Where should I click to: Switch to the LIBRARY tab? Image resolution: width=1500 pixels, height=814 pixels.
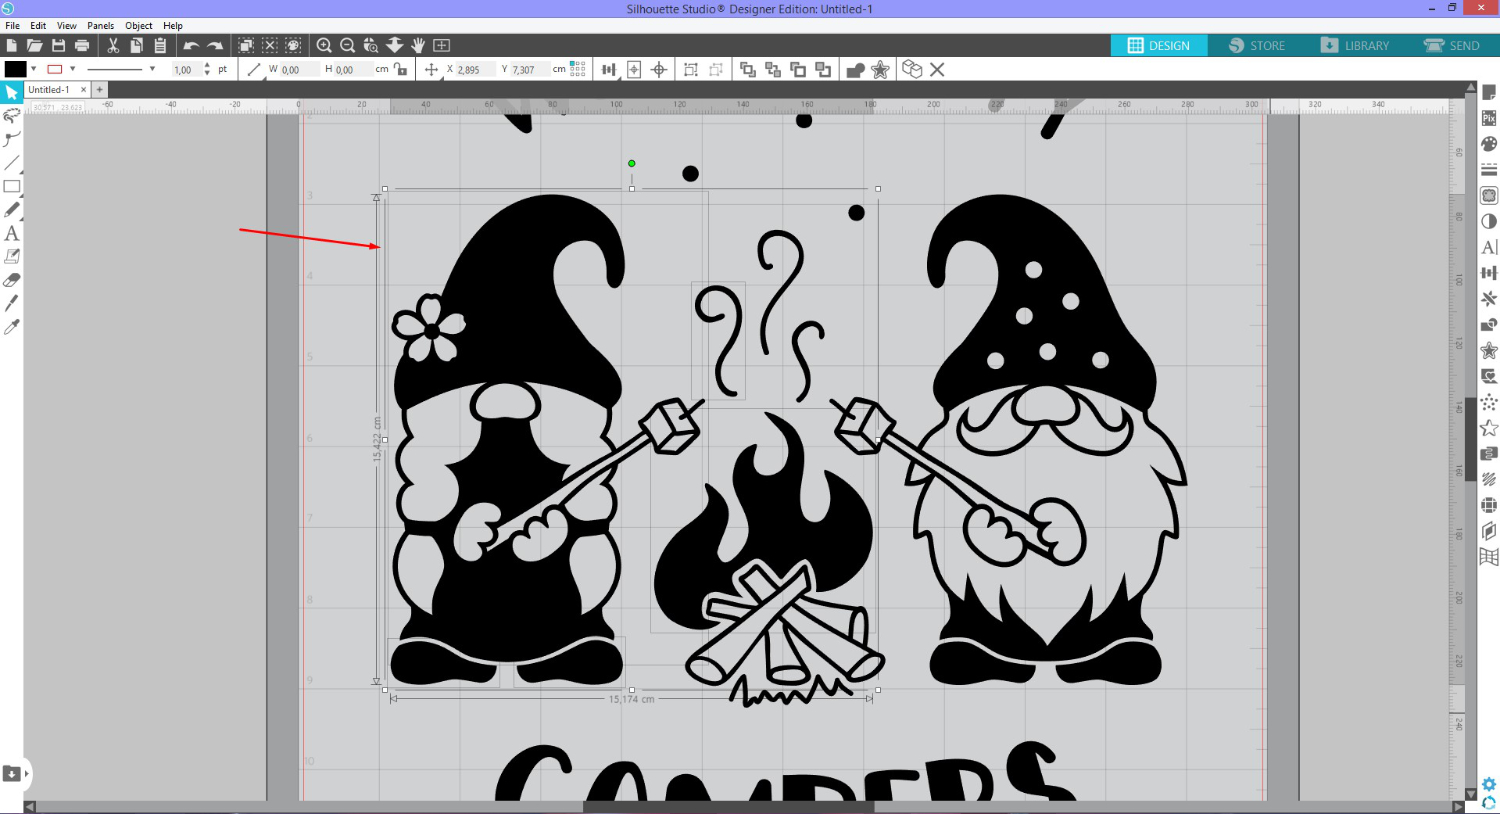(x=1355, y=45)
